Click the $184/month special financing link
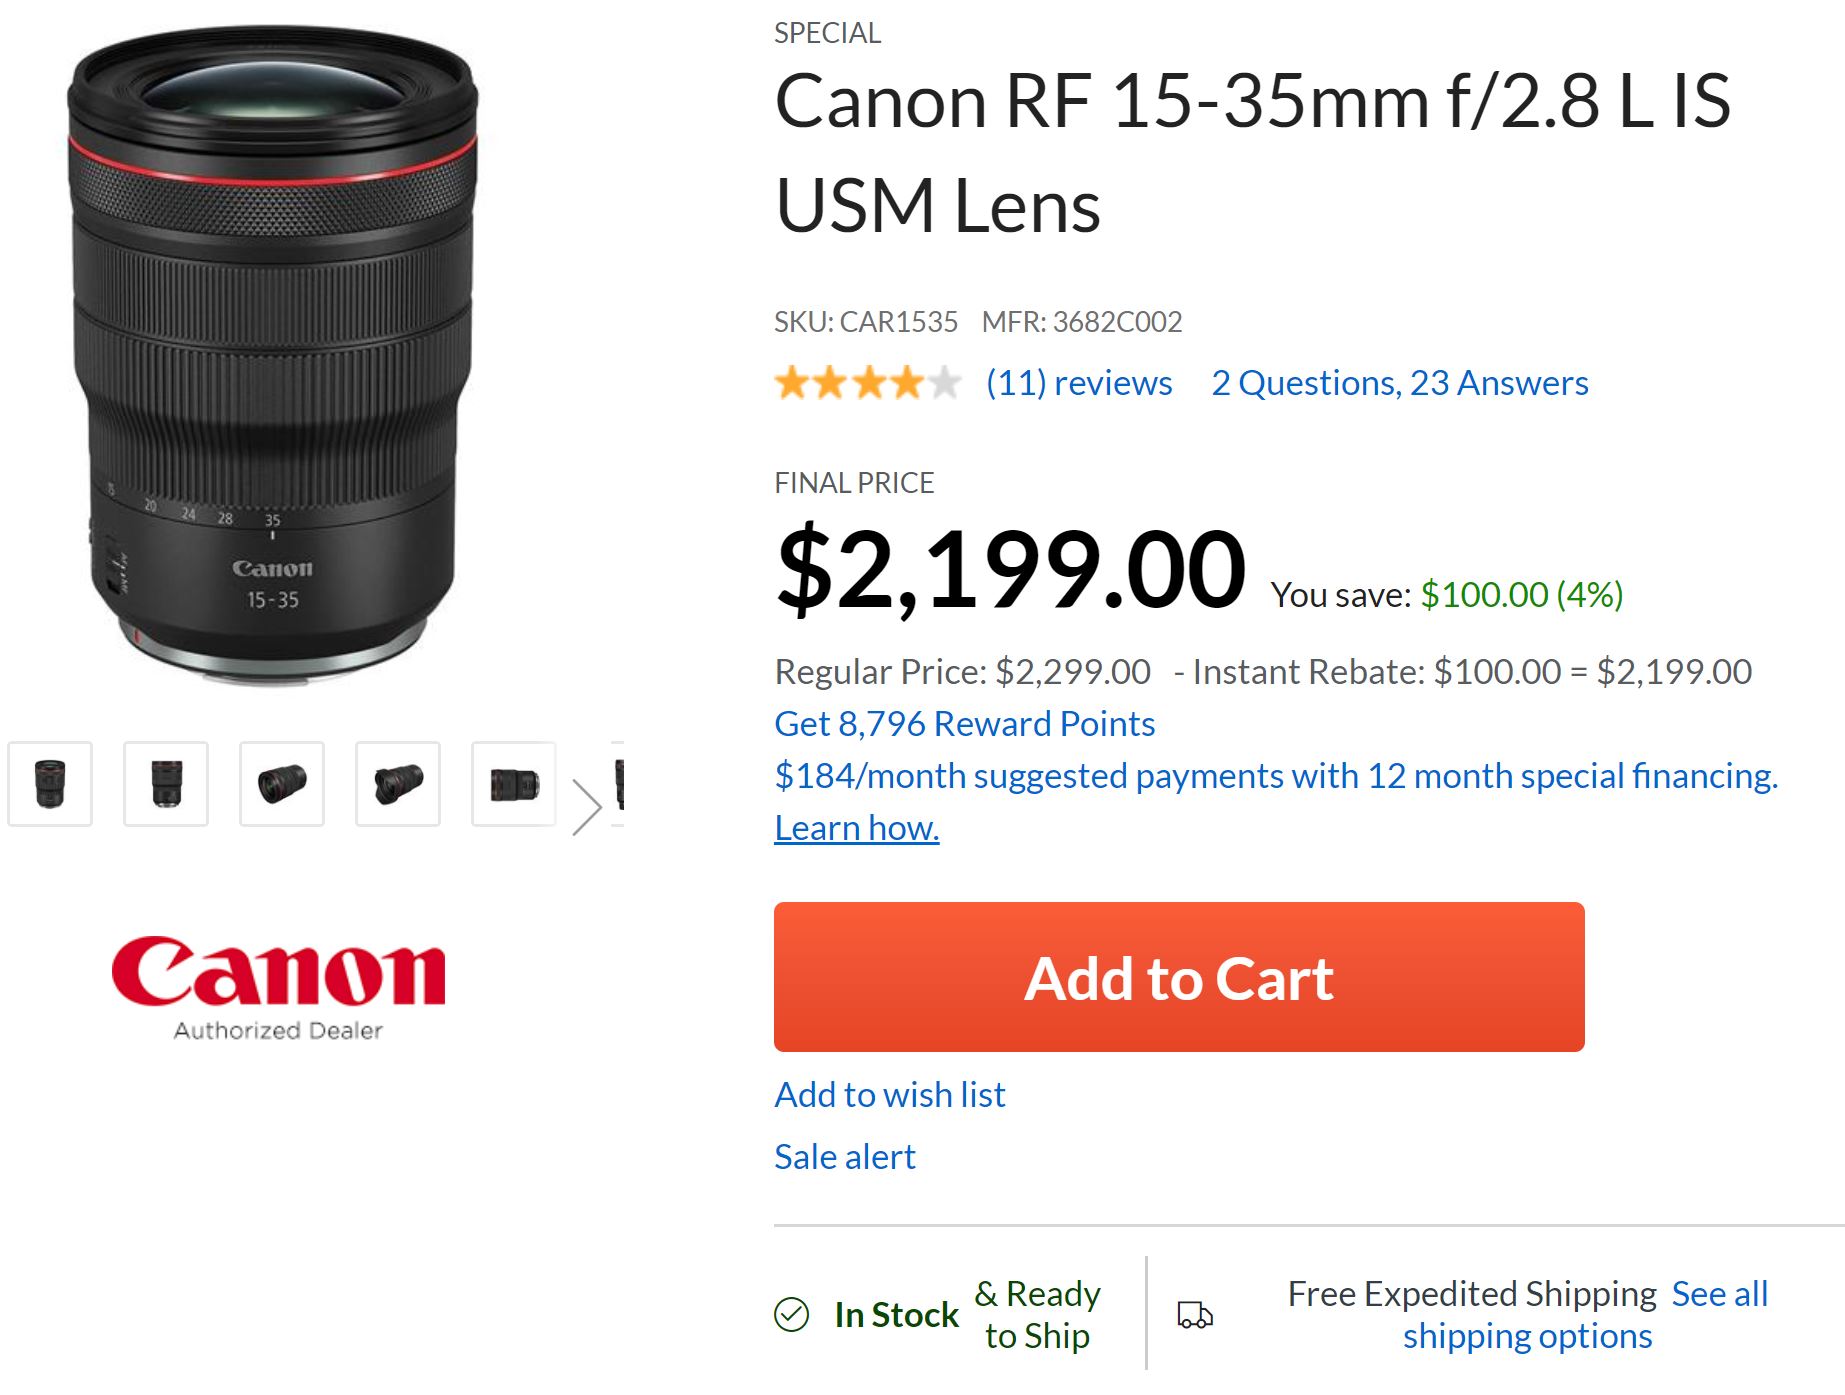The height and width of the screenshot is (1395, 1845). [1275, 776]
